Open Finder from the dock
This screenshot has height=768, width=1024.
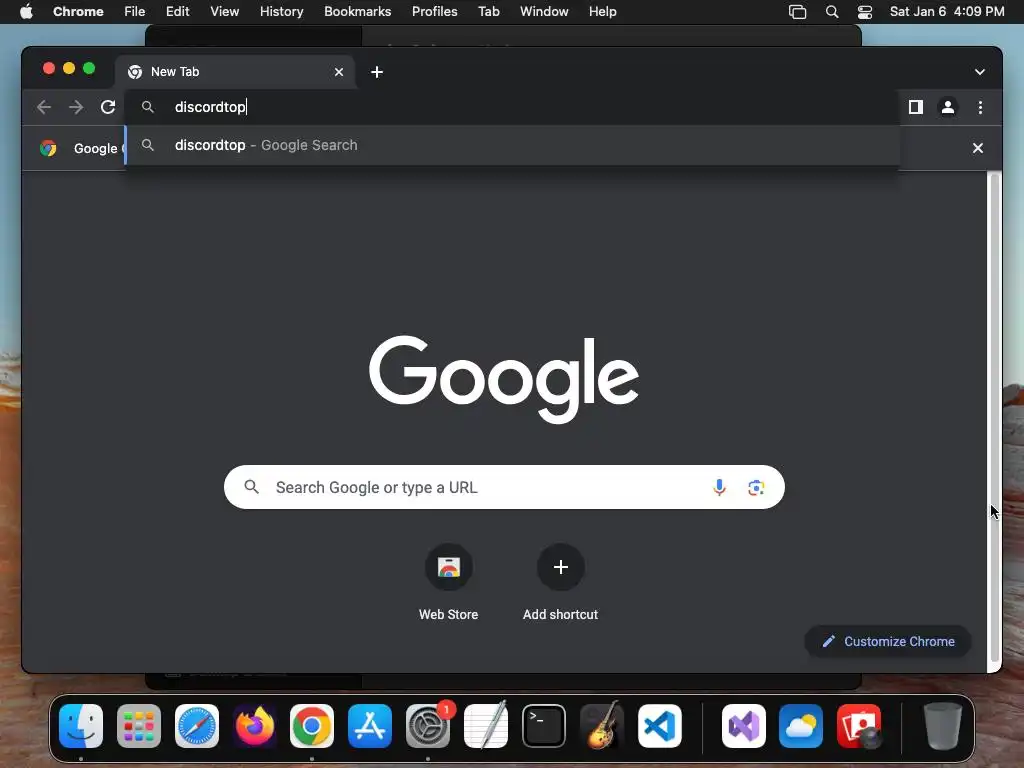click(81, 726)
